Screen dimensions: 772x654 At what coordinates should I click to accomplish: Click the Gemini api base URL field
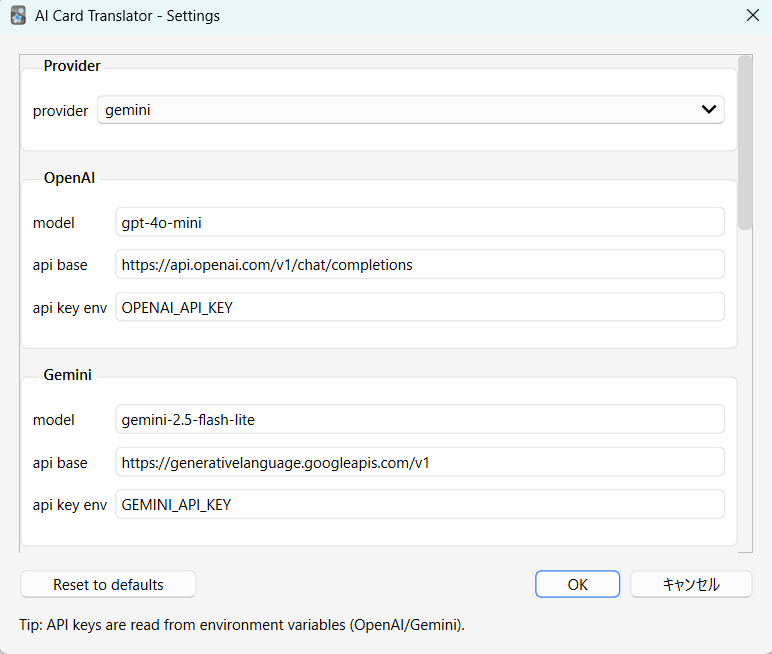419,462
